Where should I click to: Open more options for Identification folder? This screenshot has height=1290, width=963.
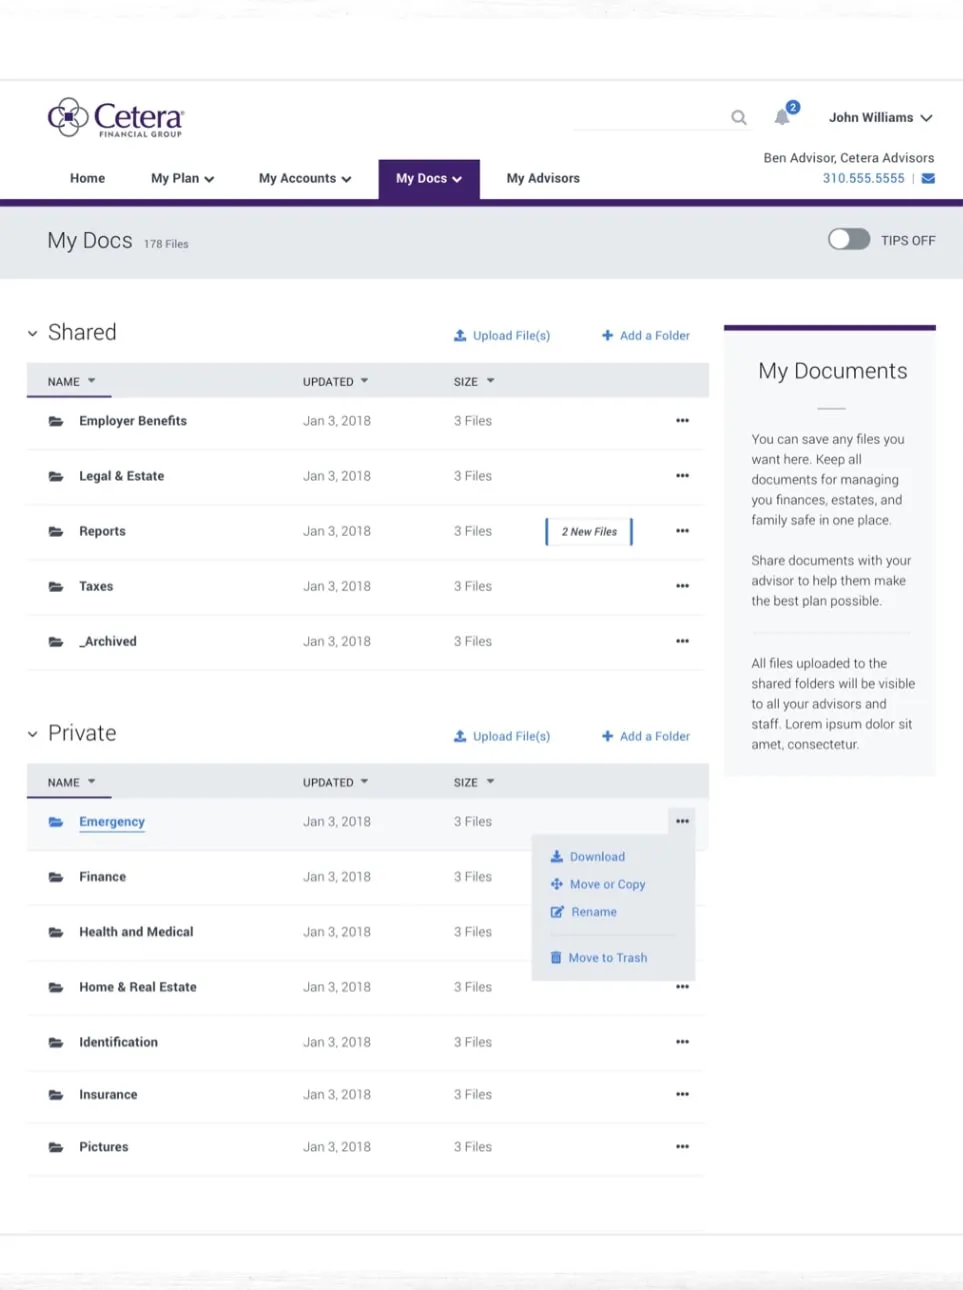click(682, 1042)
